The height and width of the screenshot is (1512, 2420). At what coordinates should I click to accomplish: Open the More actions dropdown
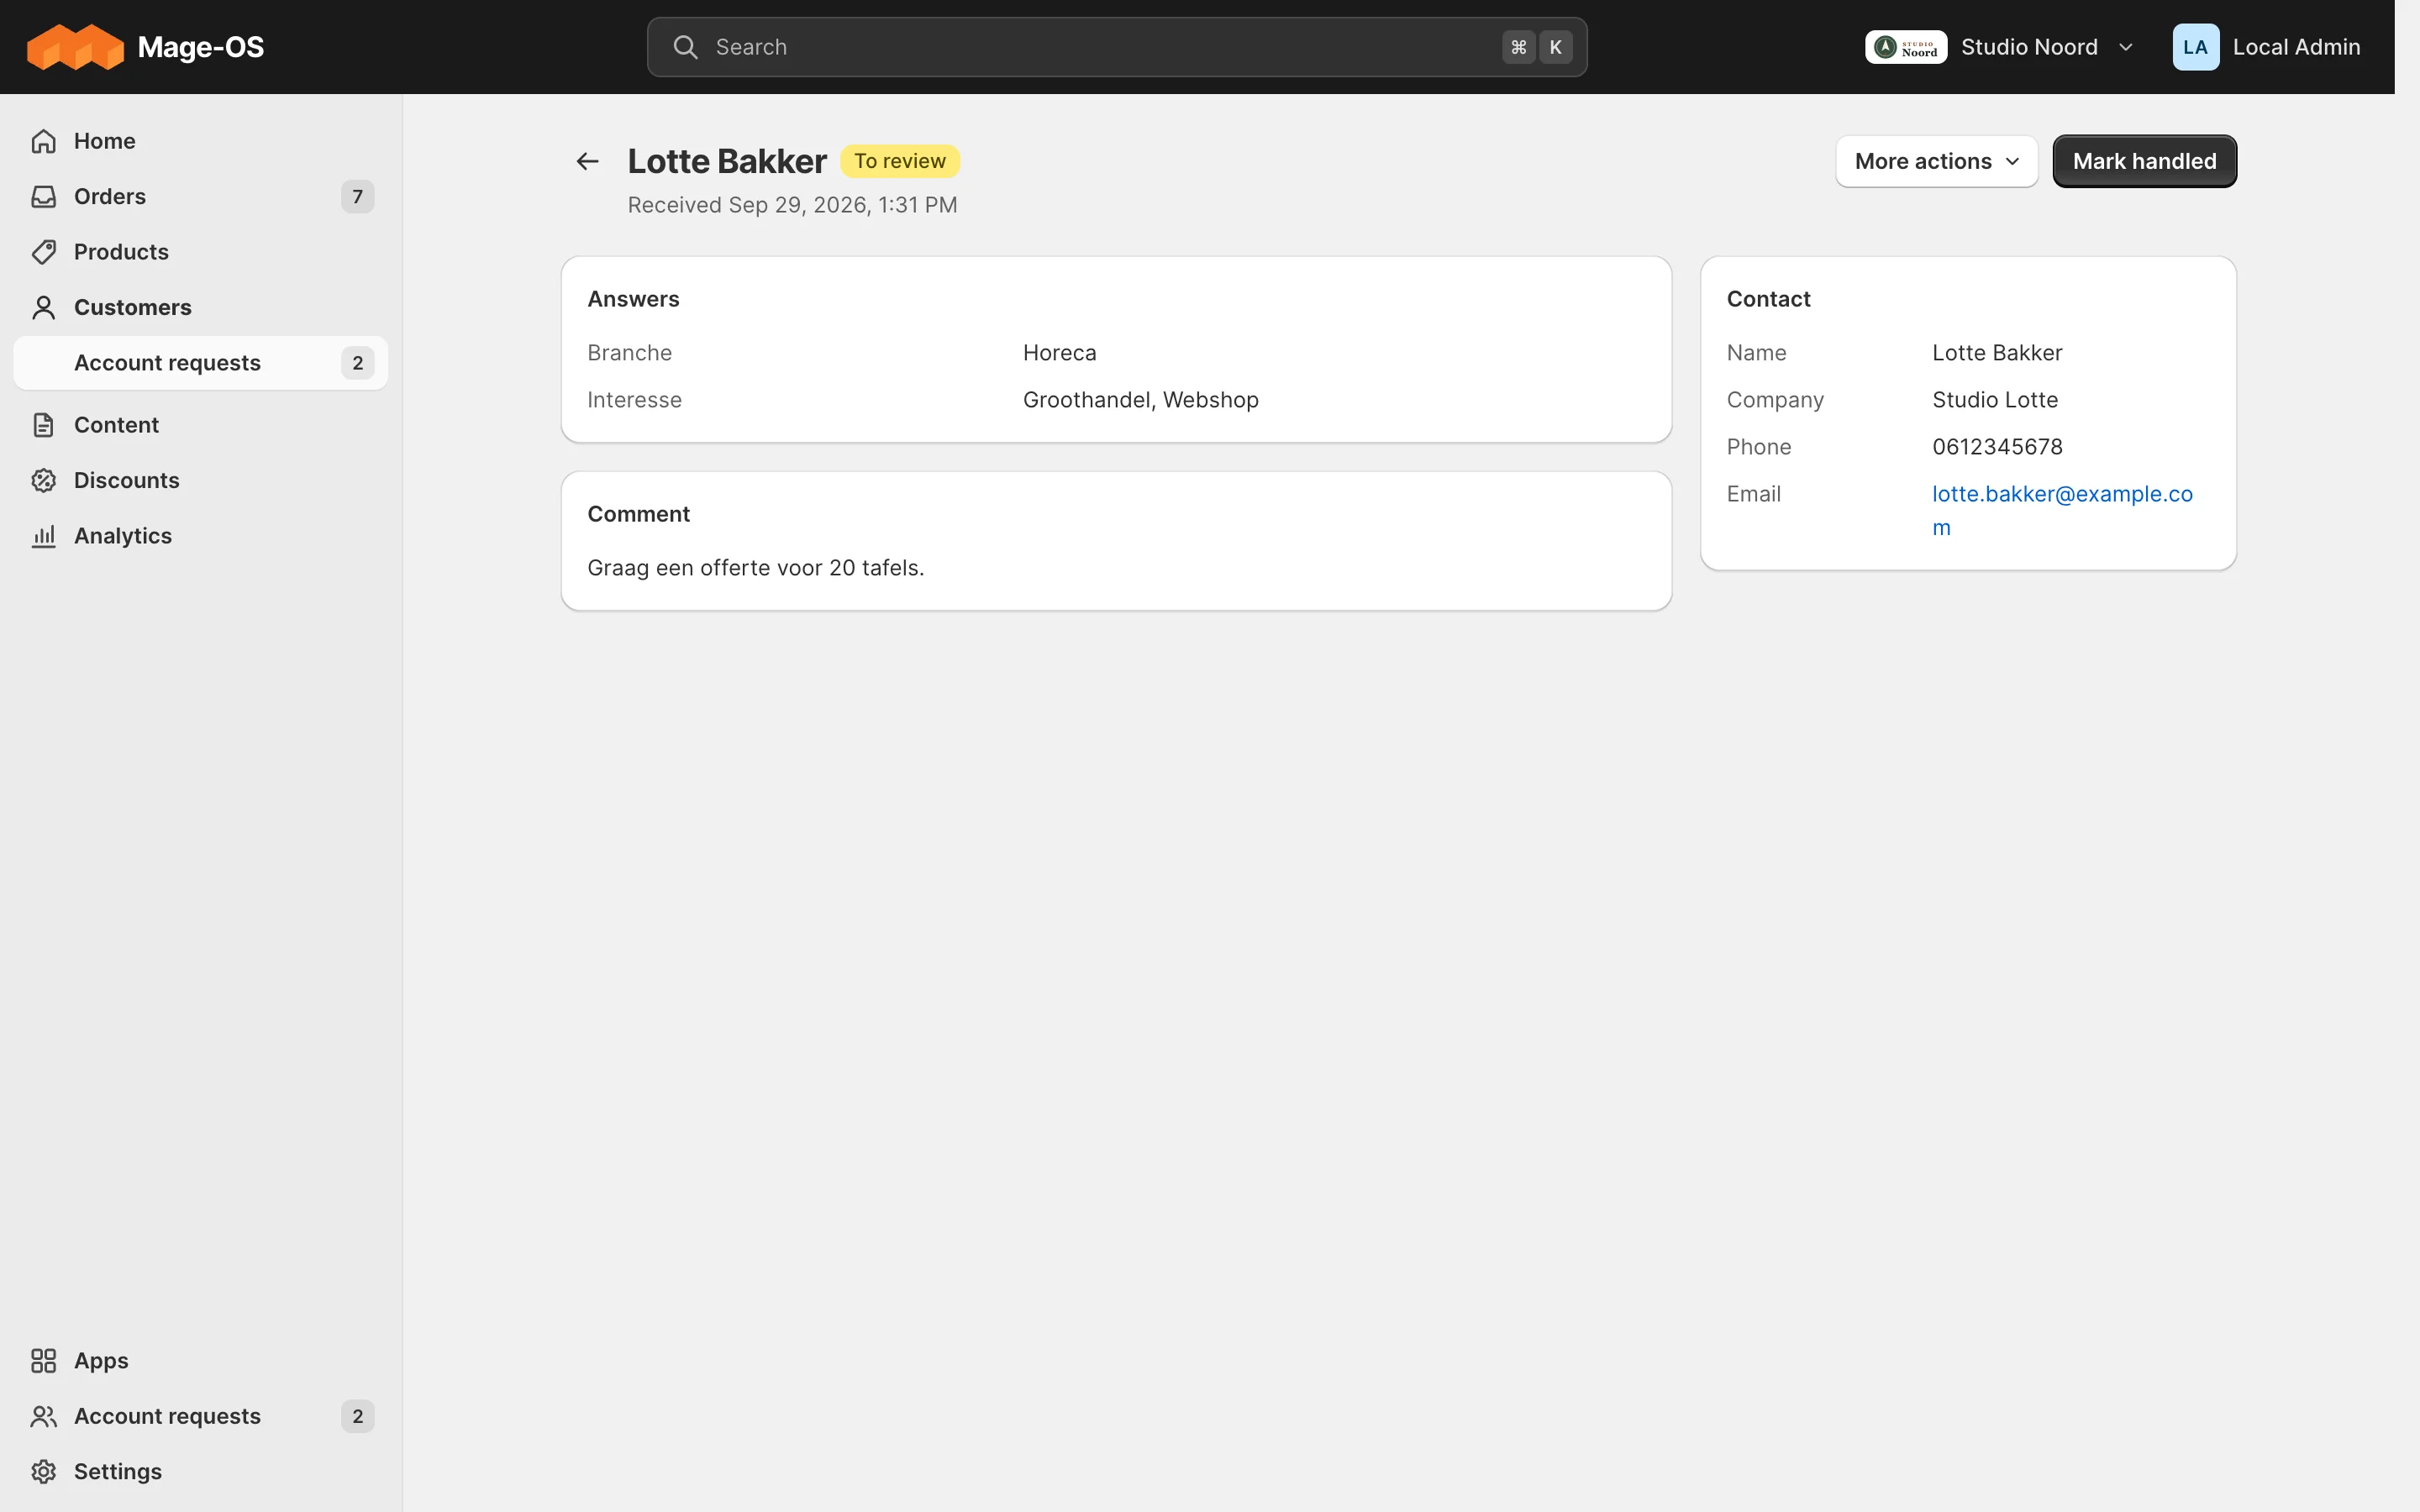tap(1936, 161)
